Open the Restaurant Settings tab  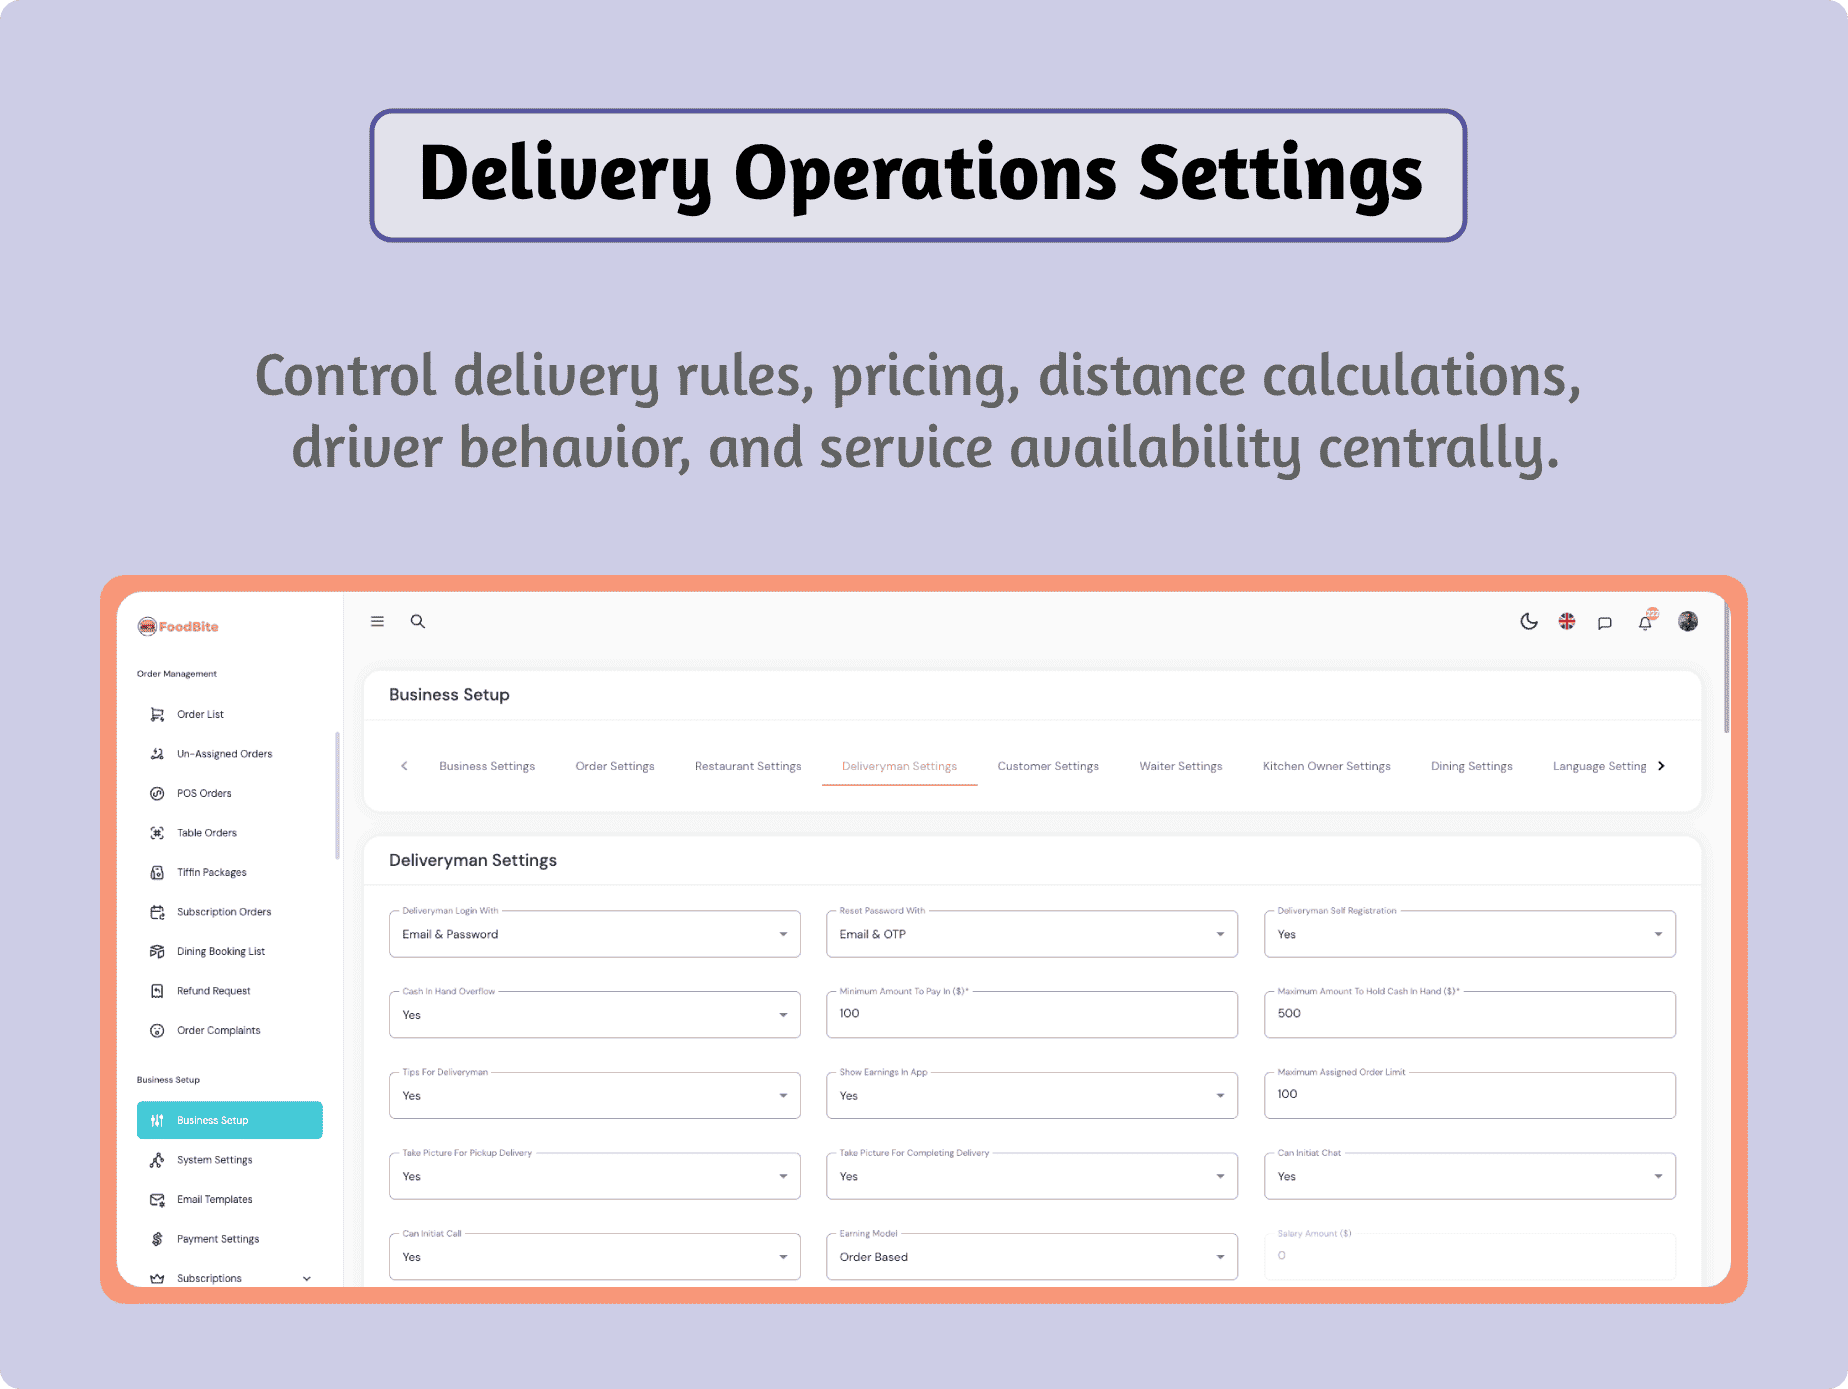[748, 766]
